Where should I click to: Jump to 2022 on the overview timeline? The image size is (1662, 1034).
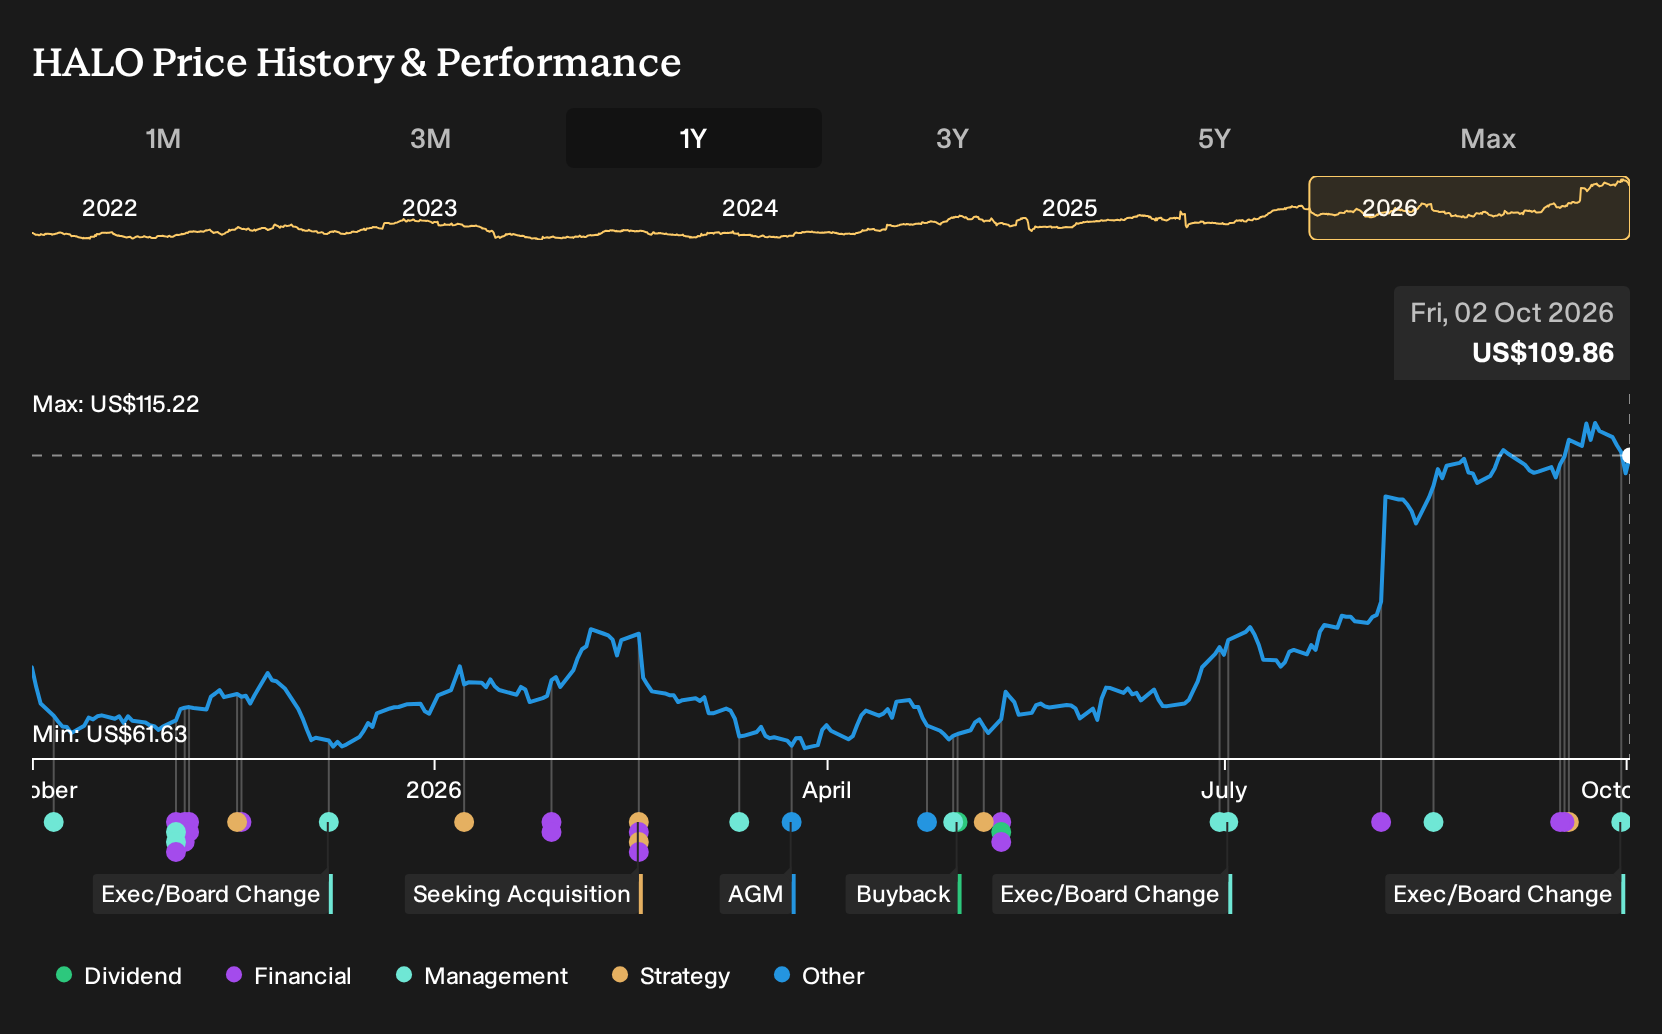point(109,208)
